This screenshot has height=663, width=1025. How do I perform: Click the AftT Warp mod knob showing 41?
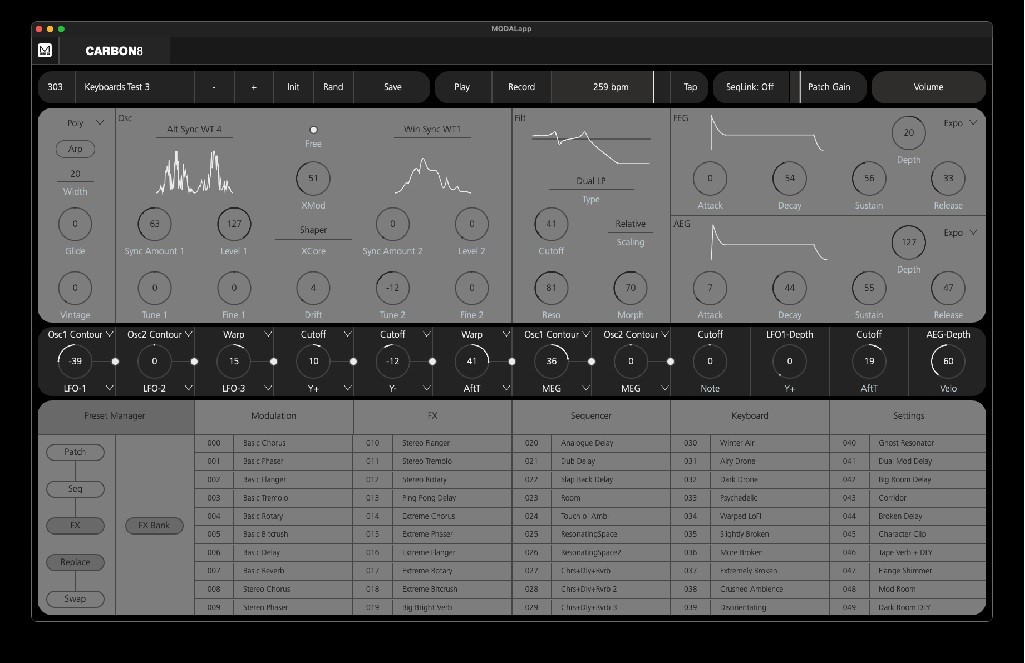[x=471, y=361]
